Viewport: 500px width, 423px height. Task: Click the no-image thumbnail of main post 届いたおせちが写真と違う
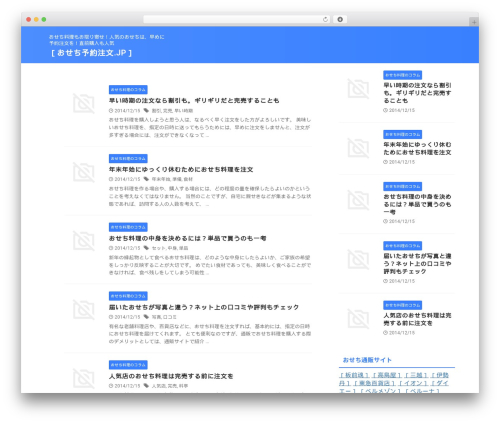click(84, 310)
